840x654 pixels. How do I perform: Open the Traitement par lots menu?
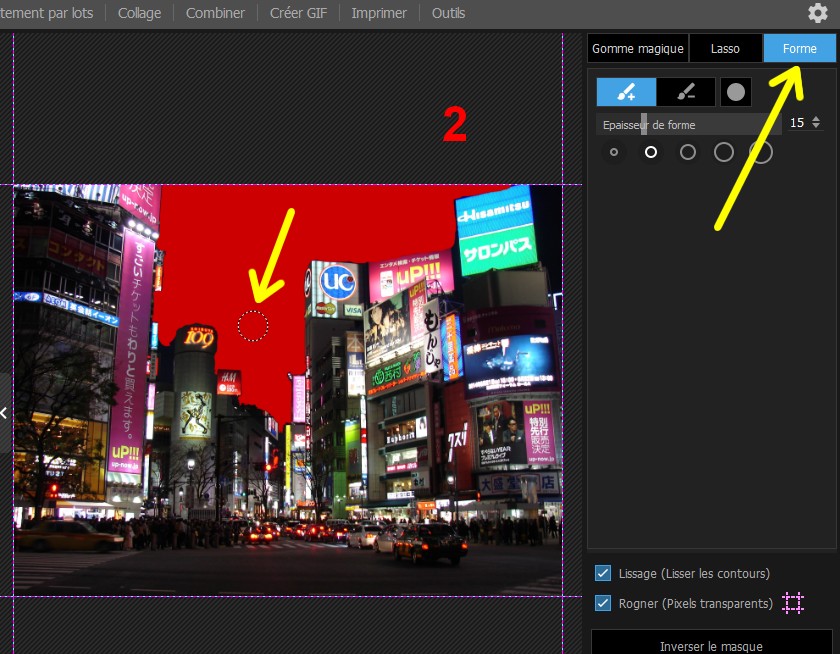point(47,13)
